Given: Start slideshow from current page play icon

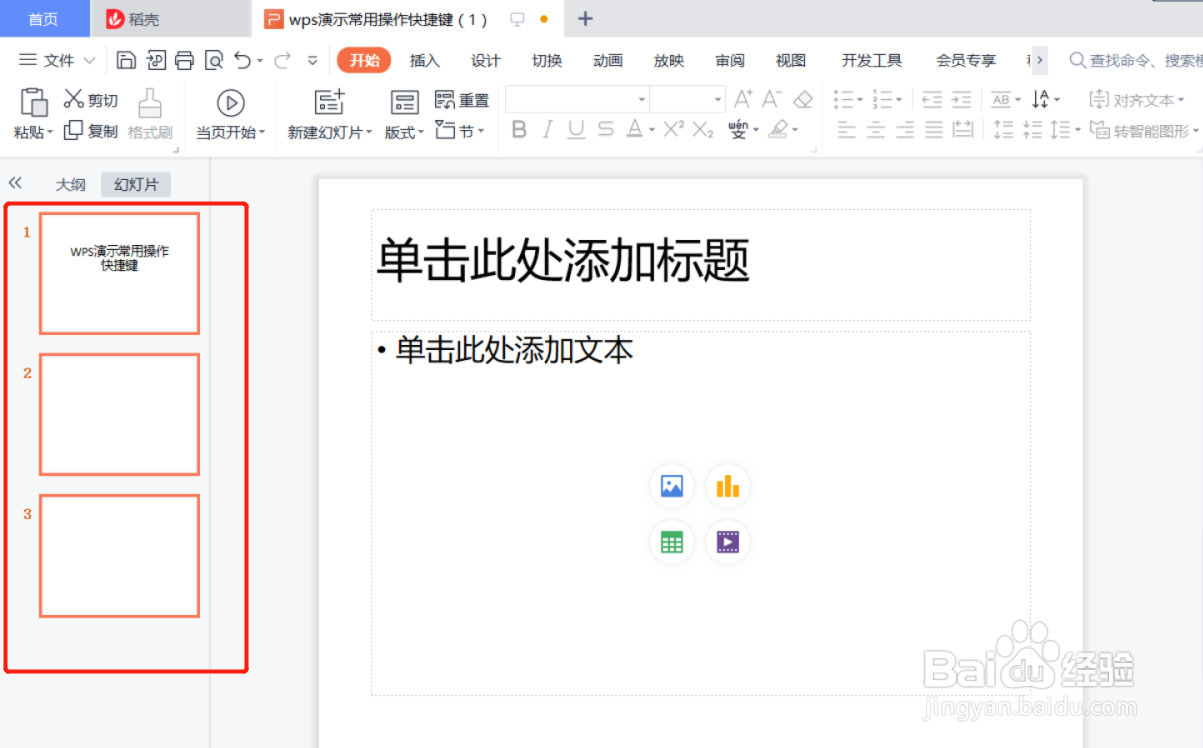Looking at the screenshot, I should (230, 102).
